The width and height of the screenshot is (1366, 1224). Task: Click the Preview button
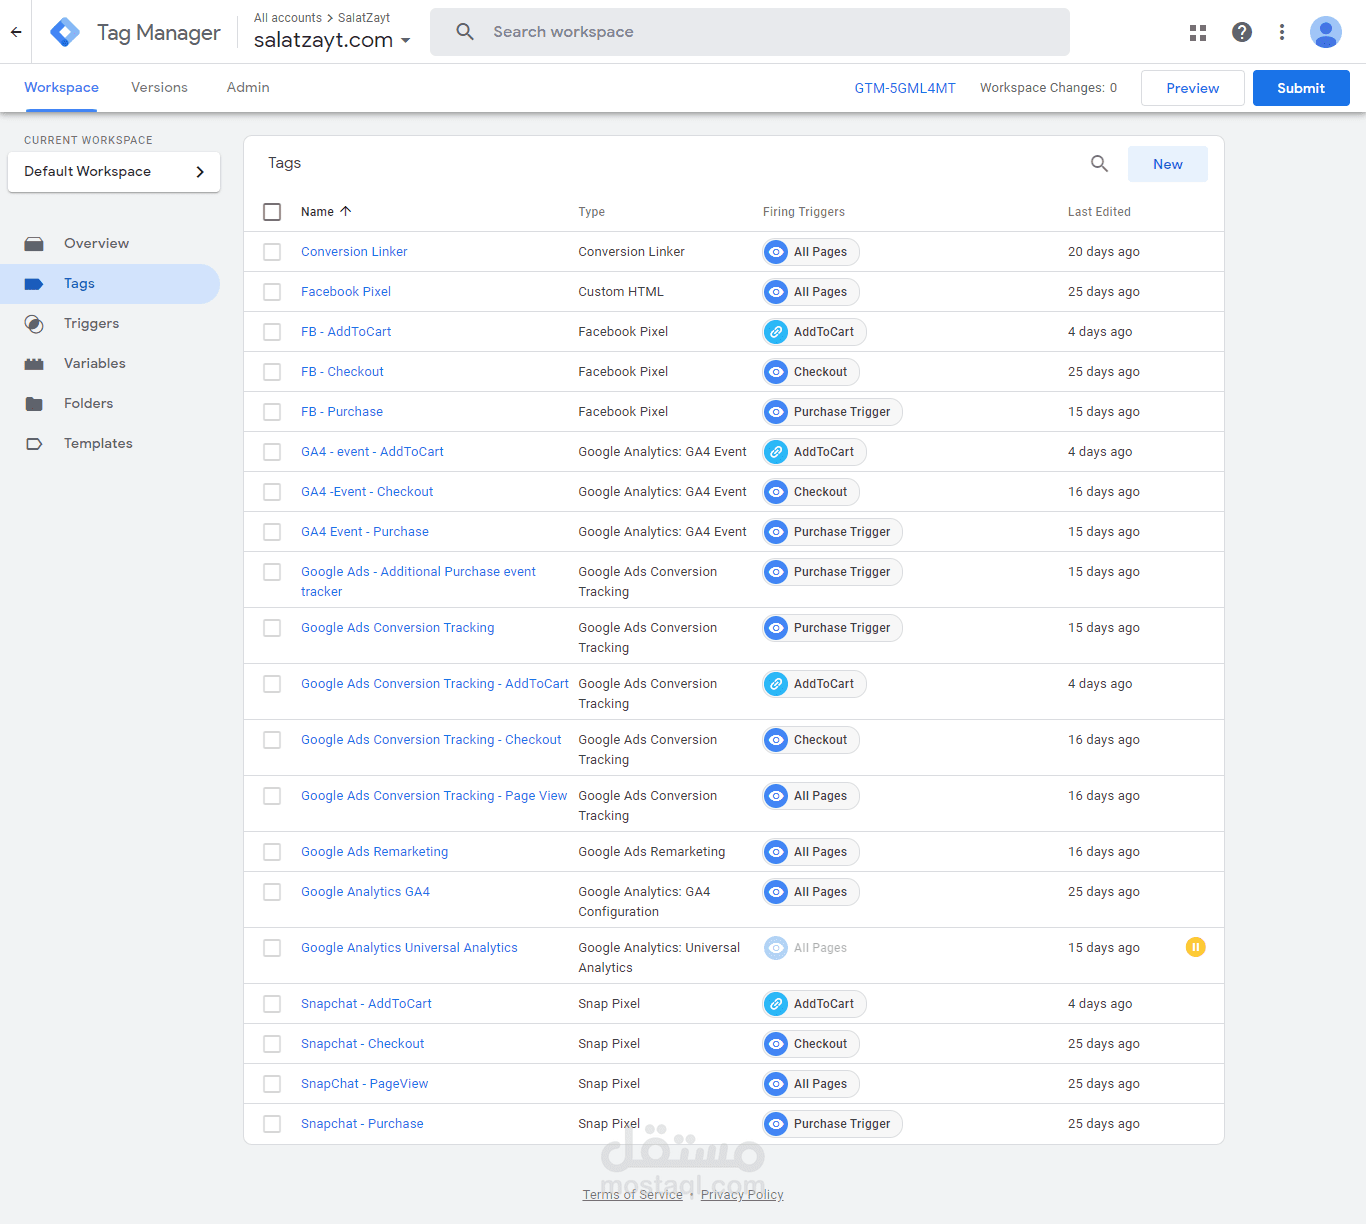click(x=1193, y=88)
